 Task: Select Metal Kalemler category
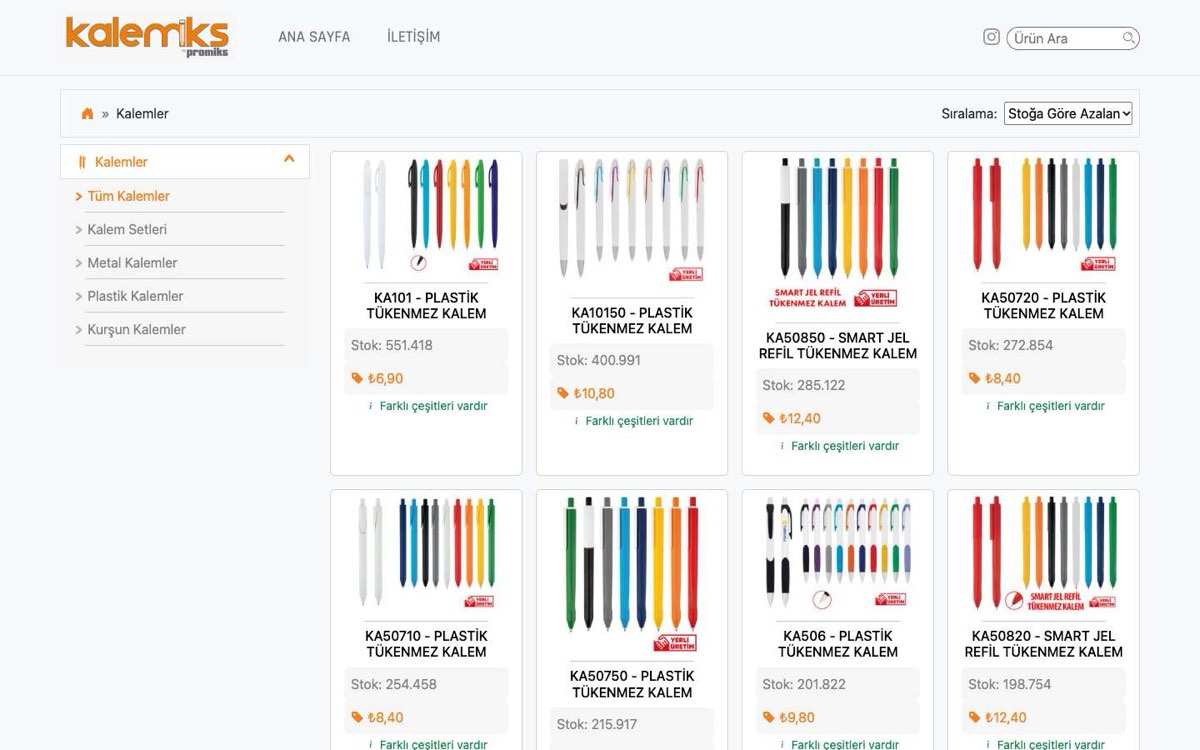point(132,263)
